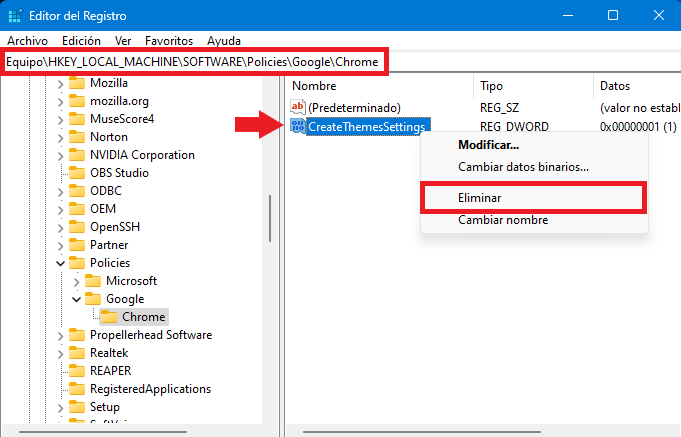The height and width of the screenshot is (437, 681).
Task: Expand the Realtek key
Action: [60, 354]
